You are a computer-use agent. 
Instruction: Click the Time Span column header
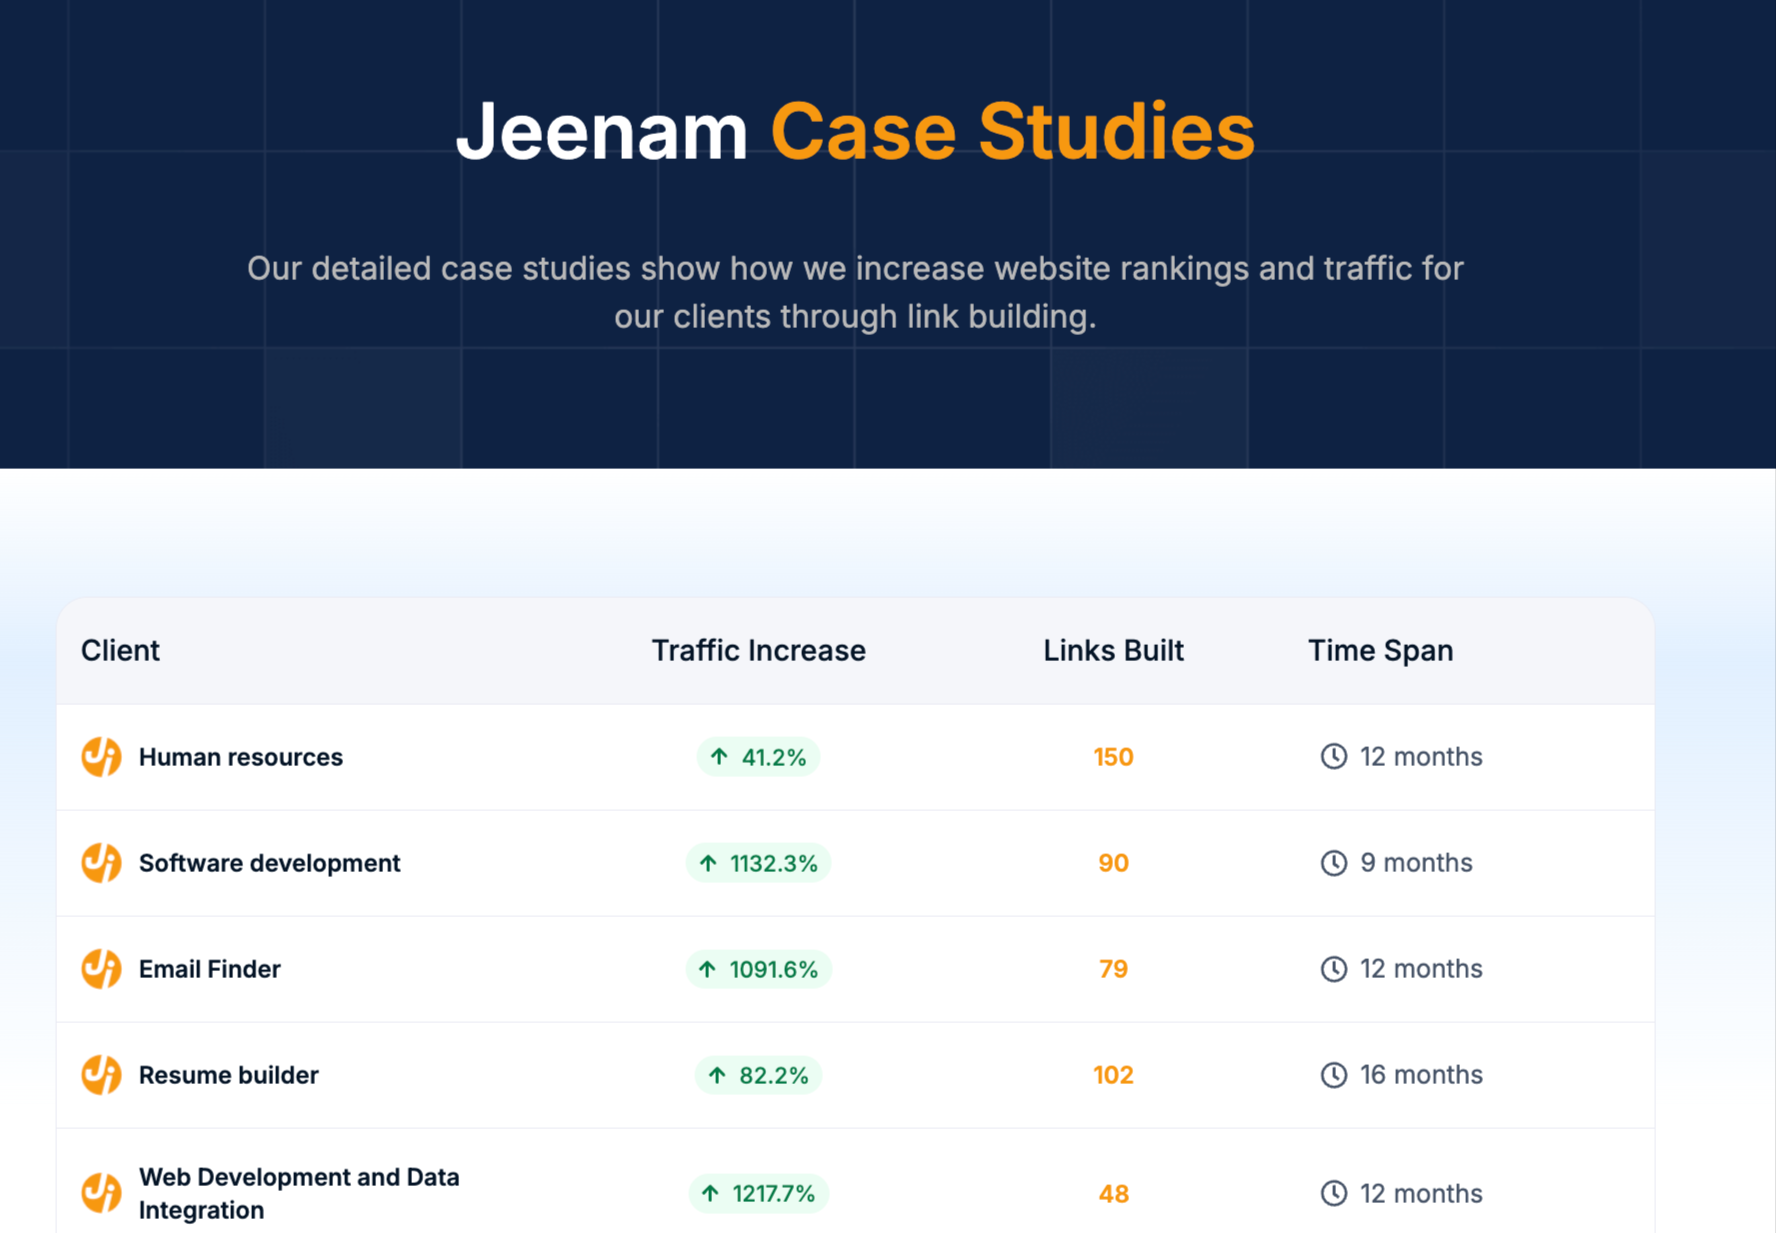pos(1381,651)
